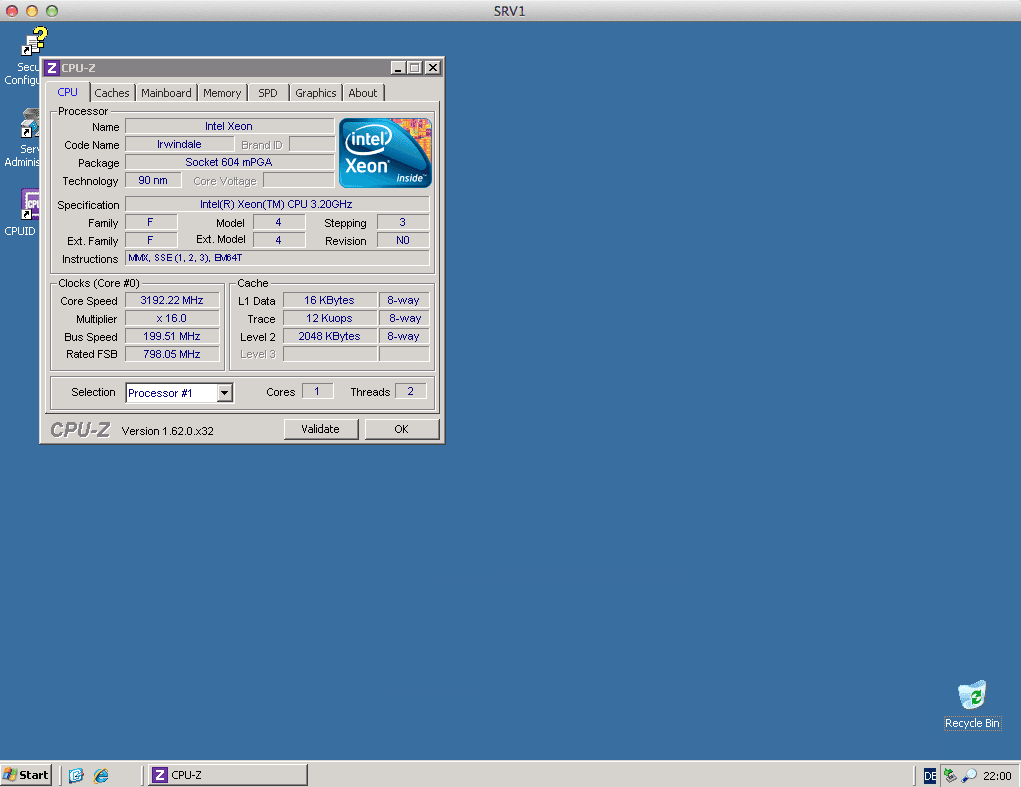The height and width of the screenshot is (787, 1021).
Task: Click the 12 Kuops trace cache value
Action: (x=329, y=318)
